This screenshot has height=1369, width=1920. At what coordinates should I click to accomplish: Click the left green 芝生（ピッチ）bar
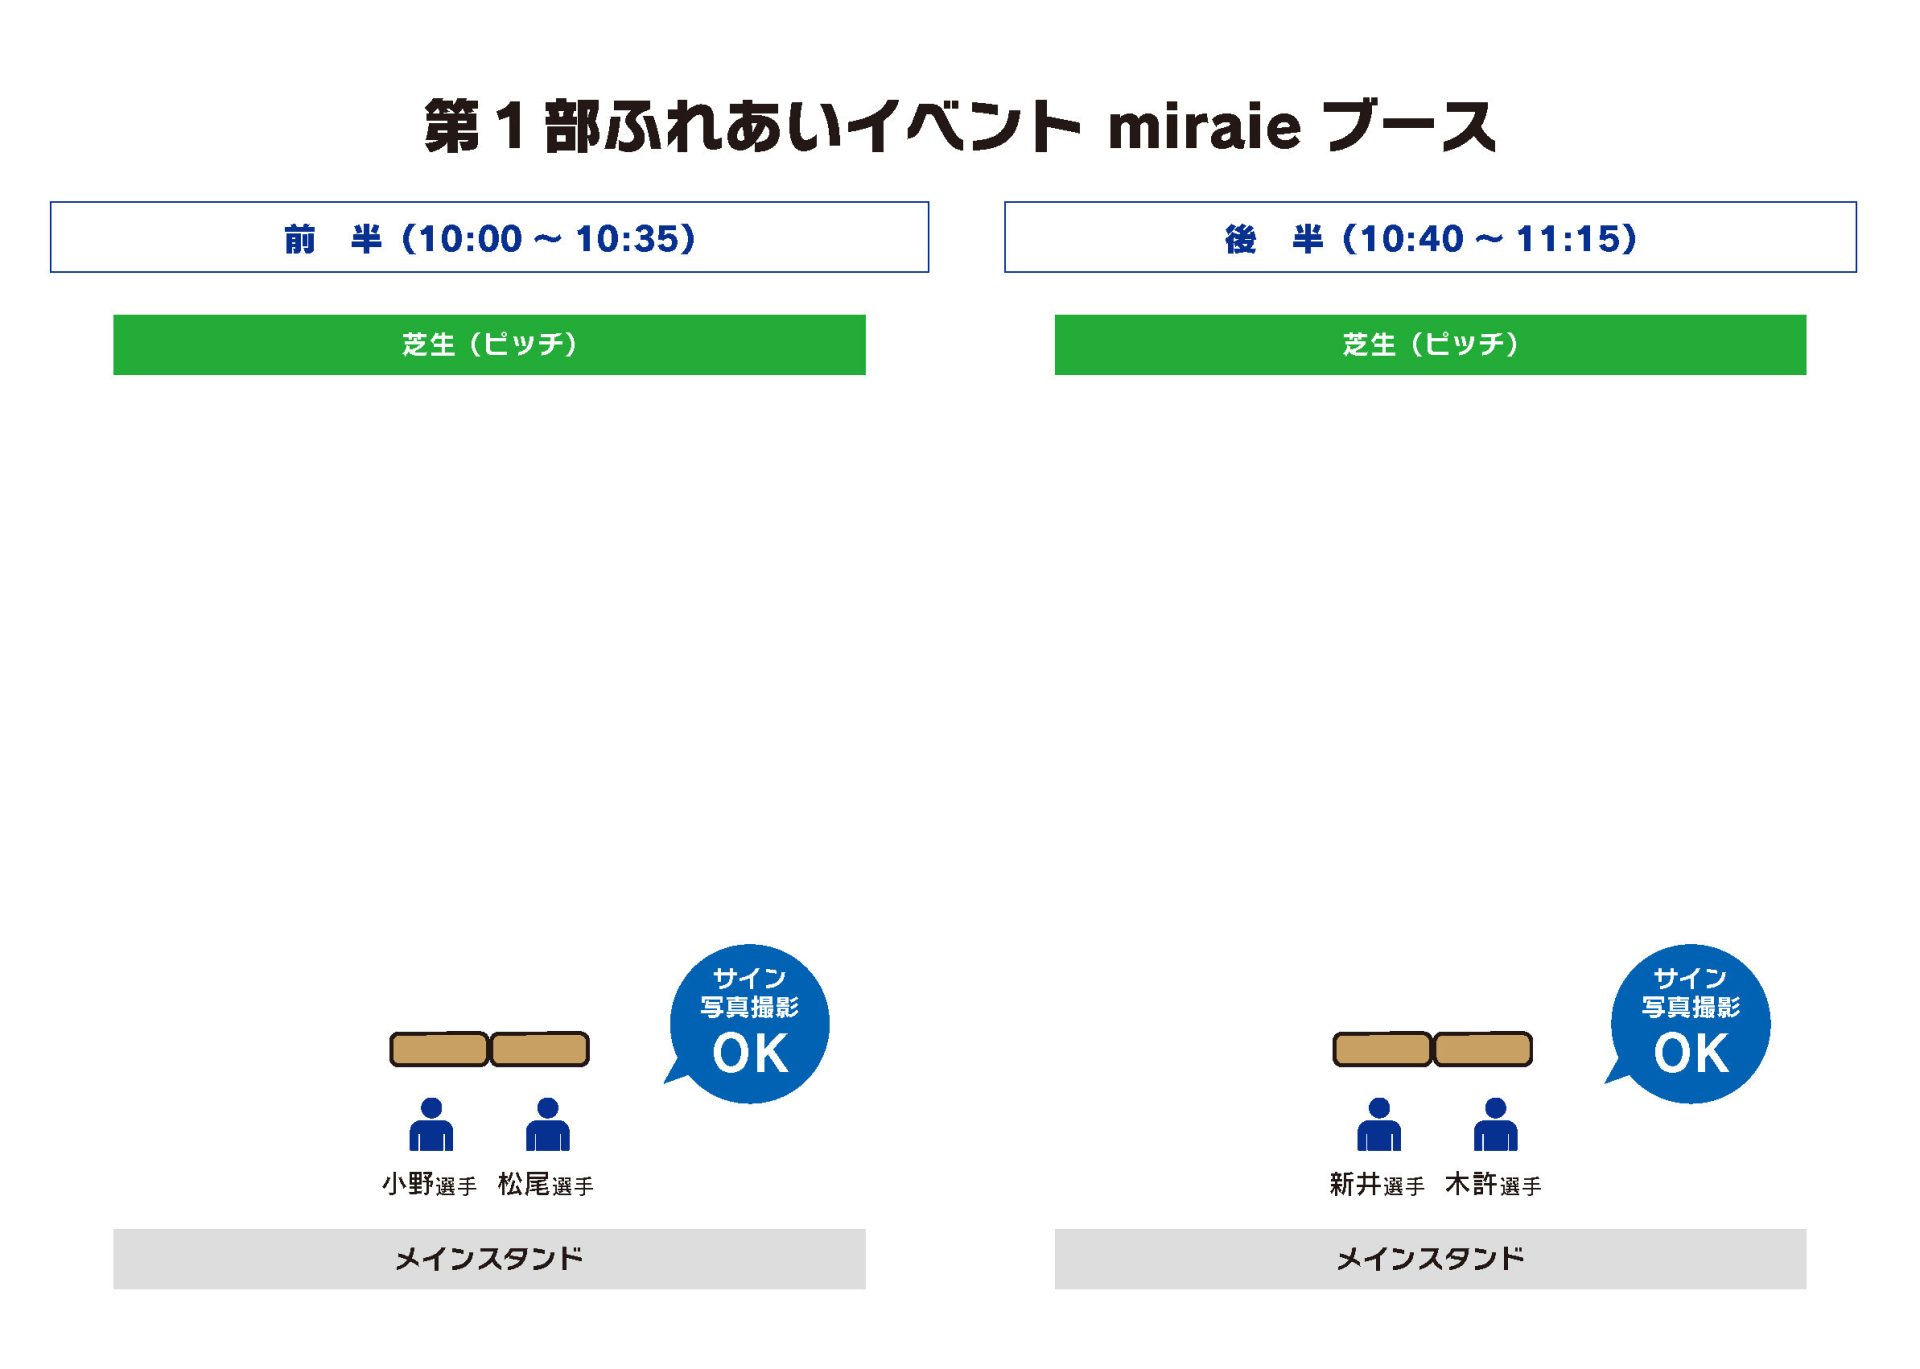click(x=489, y=345)
